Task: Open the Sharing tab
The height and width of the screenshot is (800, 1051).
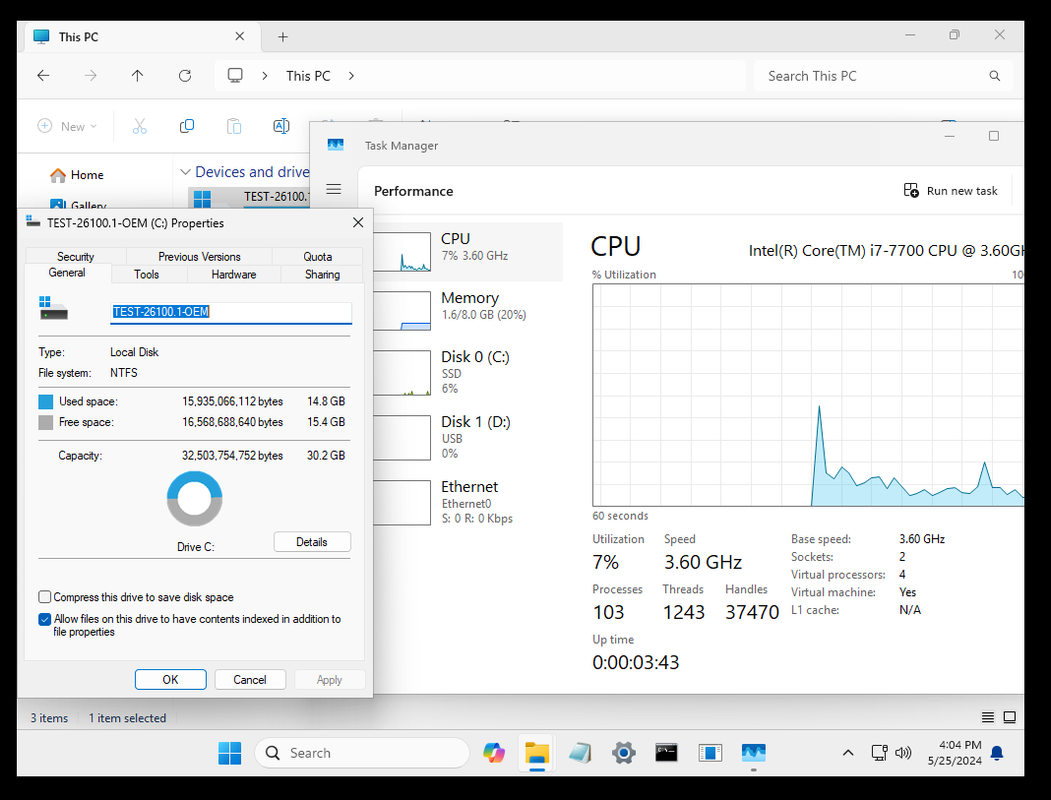Action: 322,274
